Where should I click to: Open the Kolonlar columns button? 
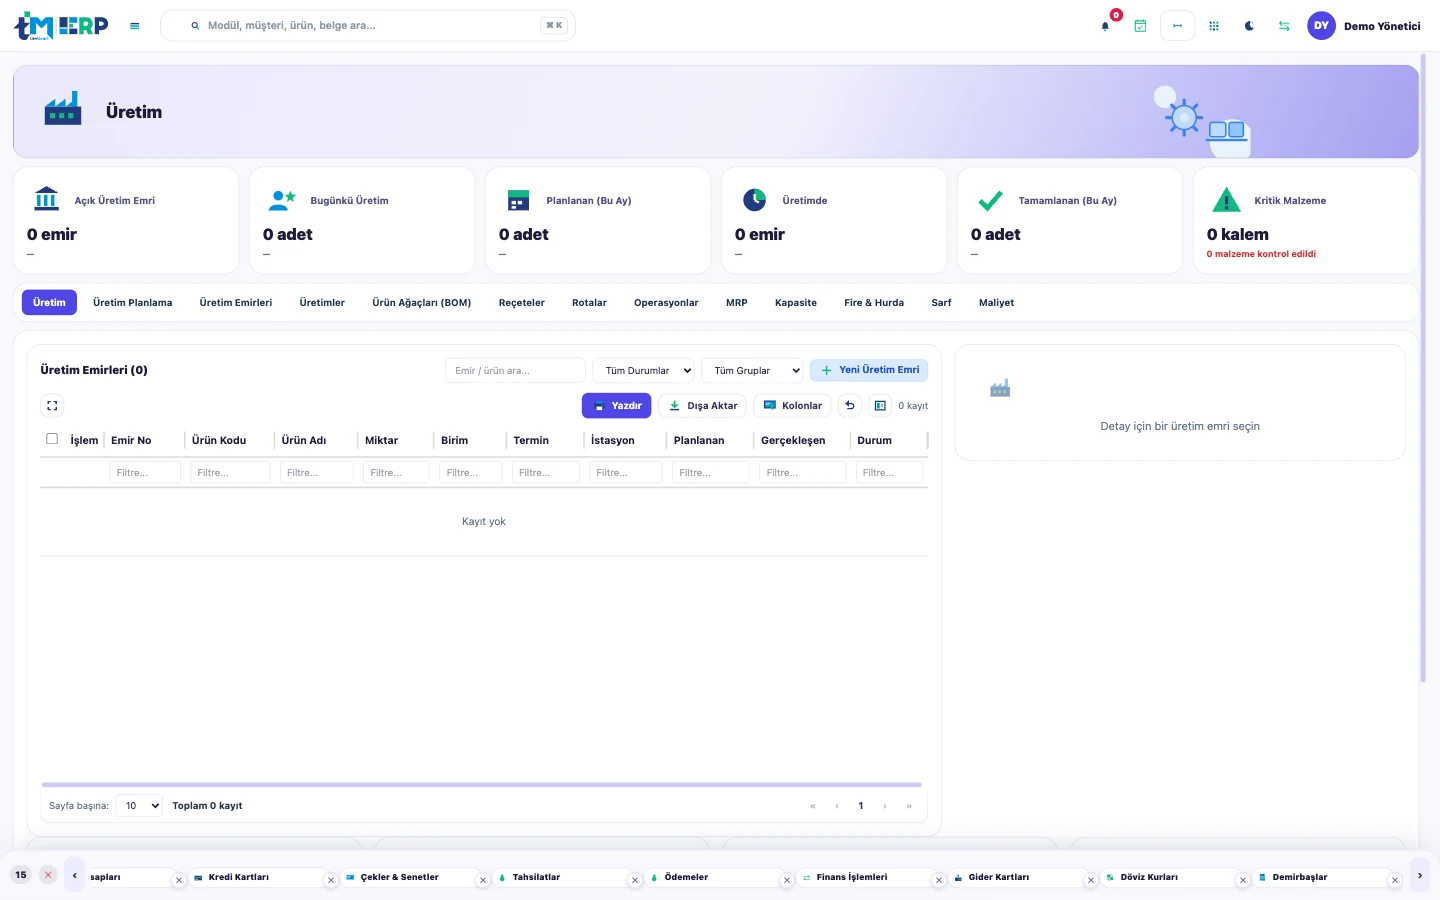(x=792, y=406)
